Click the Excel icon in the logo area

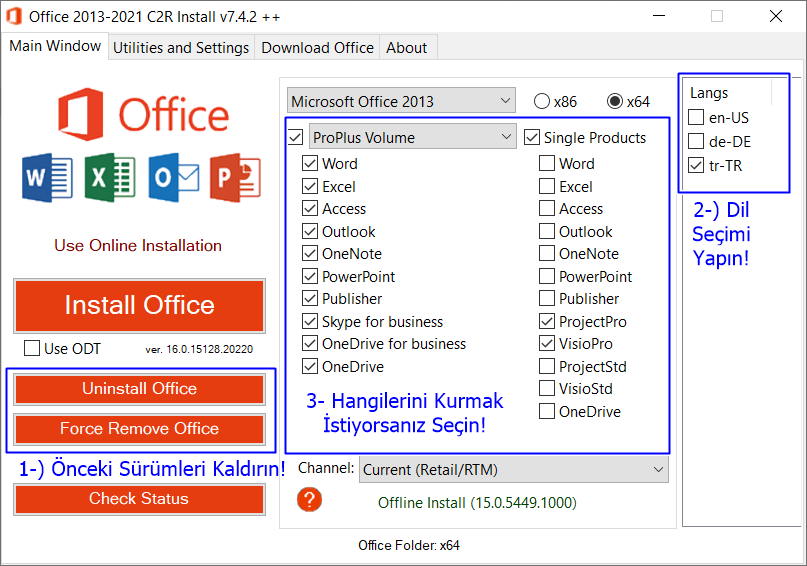click(x=109, y=179)
